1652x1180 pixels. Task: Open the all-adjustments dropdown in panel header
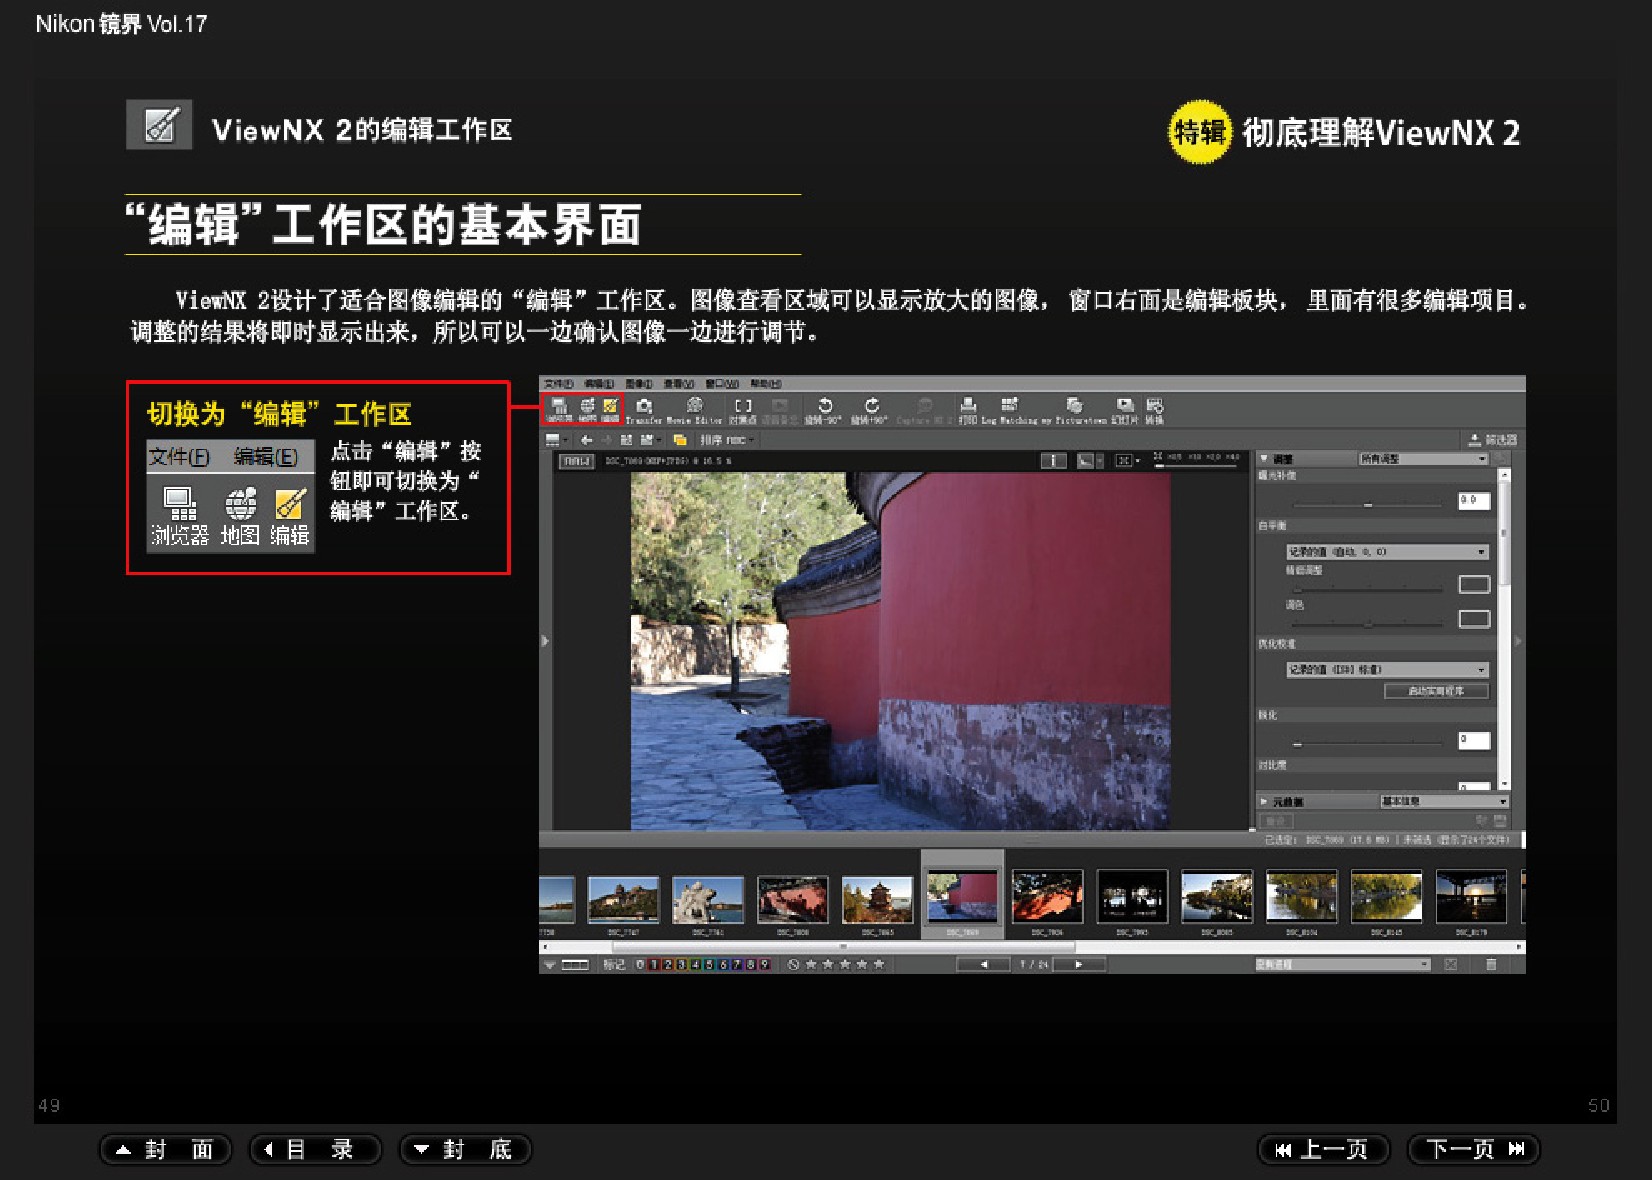(x=1423, y=459)
